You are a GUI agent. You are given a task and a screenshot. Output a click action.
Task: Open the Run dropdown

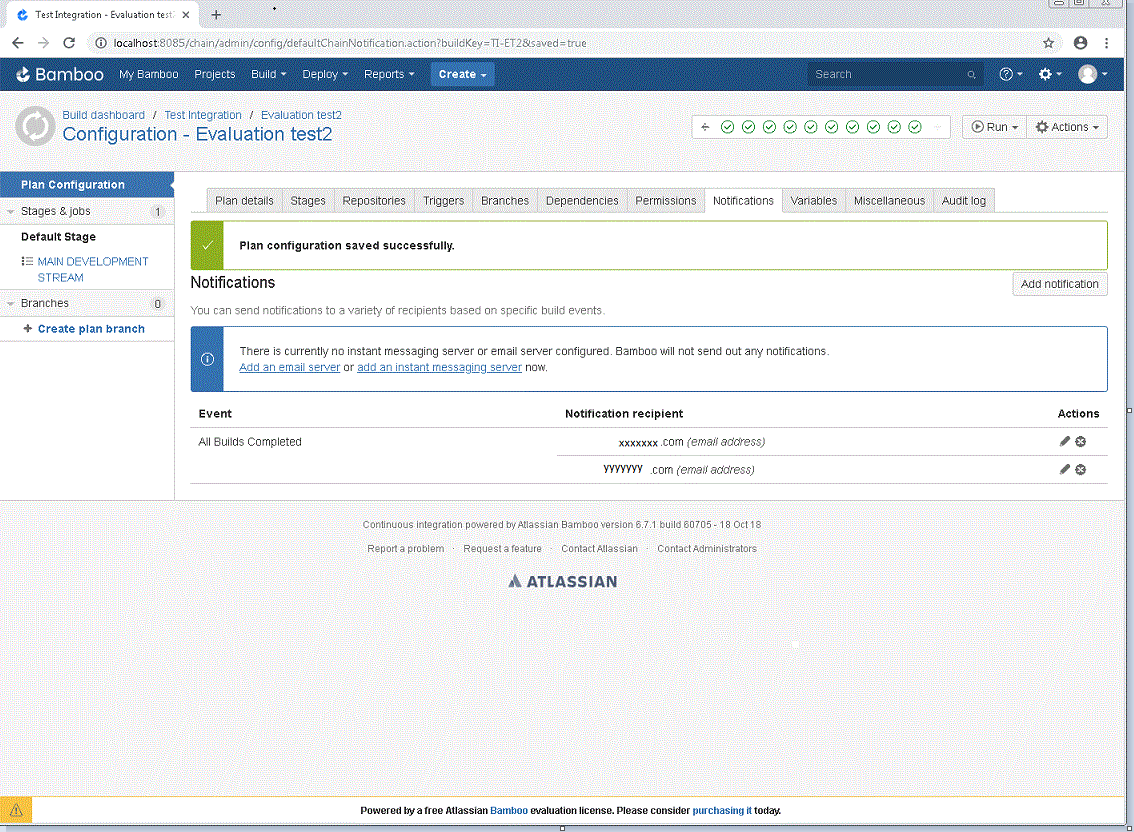coord(994,127)
